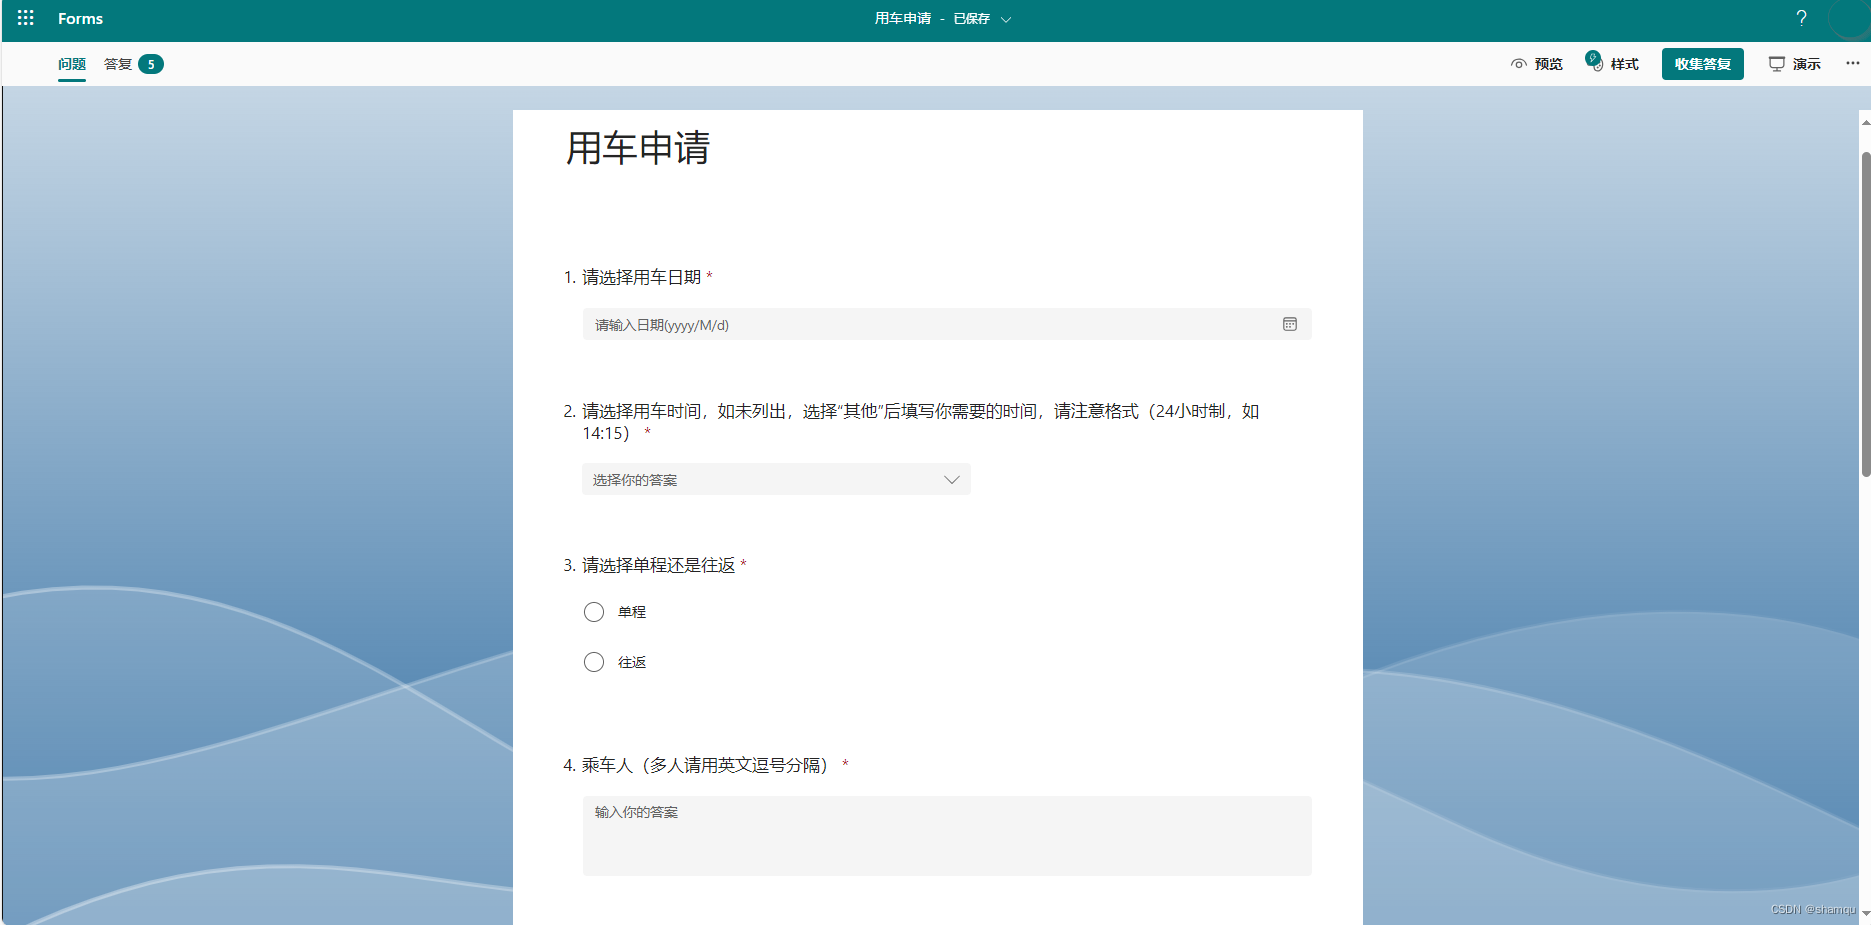Open the more options ellipsis icon

(x=1852, y=63)
